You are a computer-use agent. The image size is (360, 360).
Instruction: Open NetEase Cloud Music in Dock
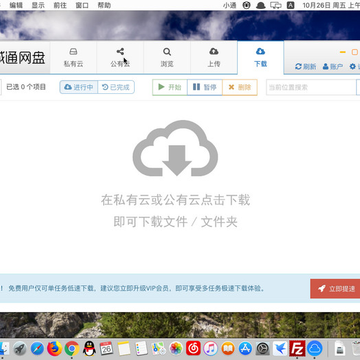tap(193, 349)
